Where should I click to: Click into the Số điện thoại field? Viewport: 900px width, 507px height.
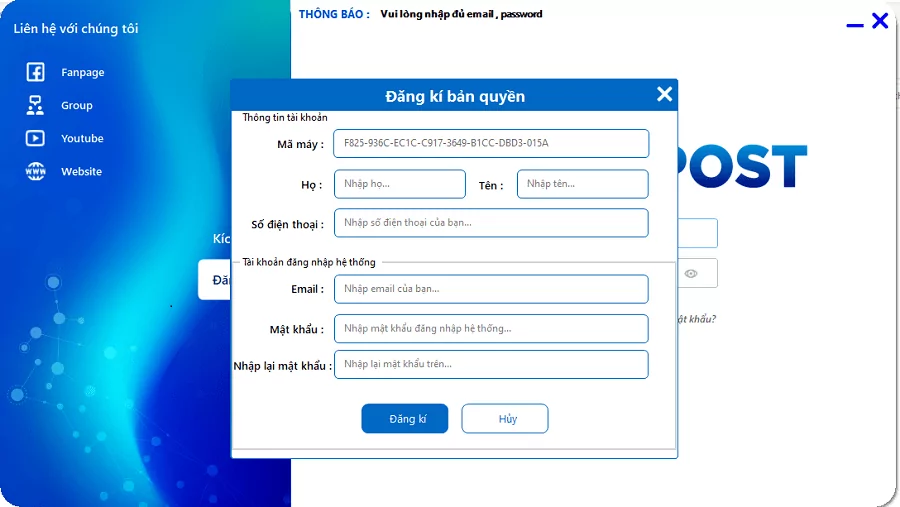point(490,223)
